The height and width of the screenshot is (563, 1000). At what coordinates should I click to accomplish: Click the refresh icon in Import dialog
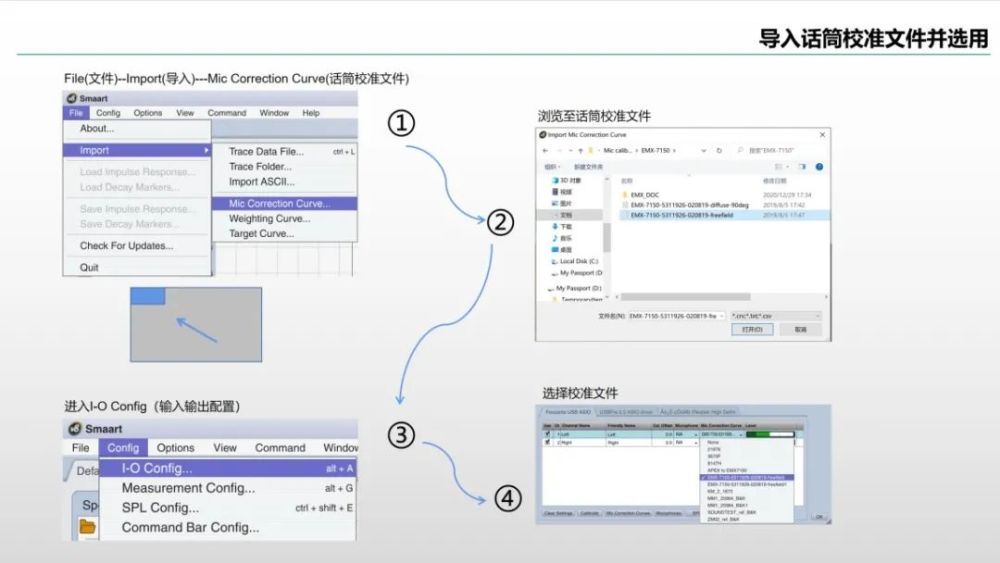[x=719, y=150]
